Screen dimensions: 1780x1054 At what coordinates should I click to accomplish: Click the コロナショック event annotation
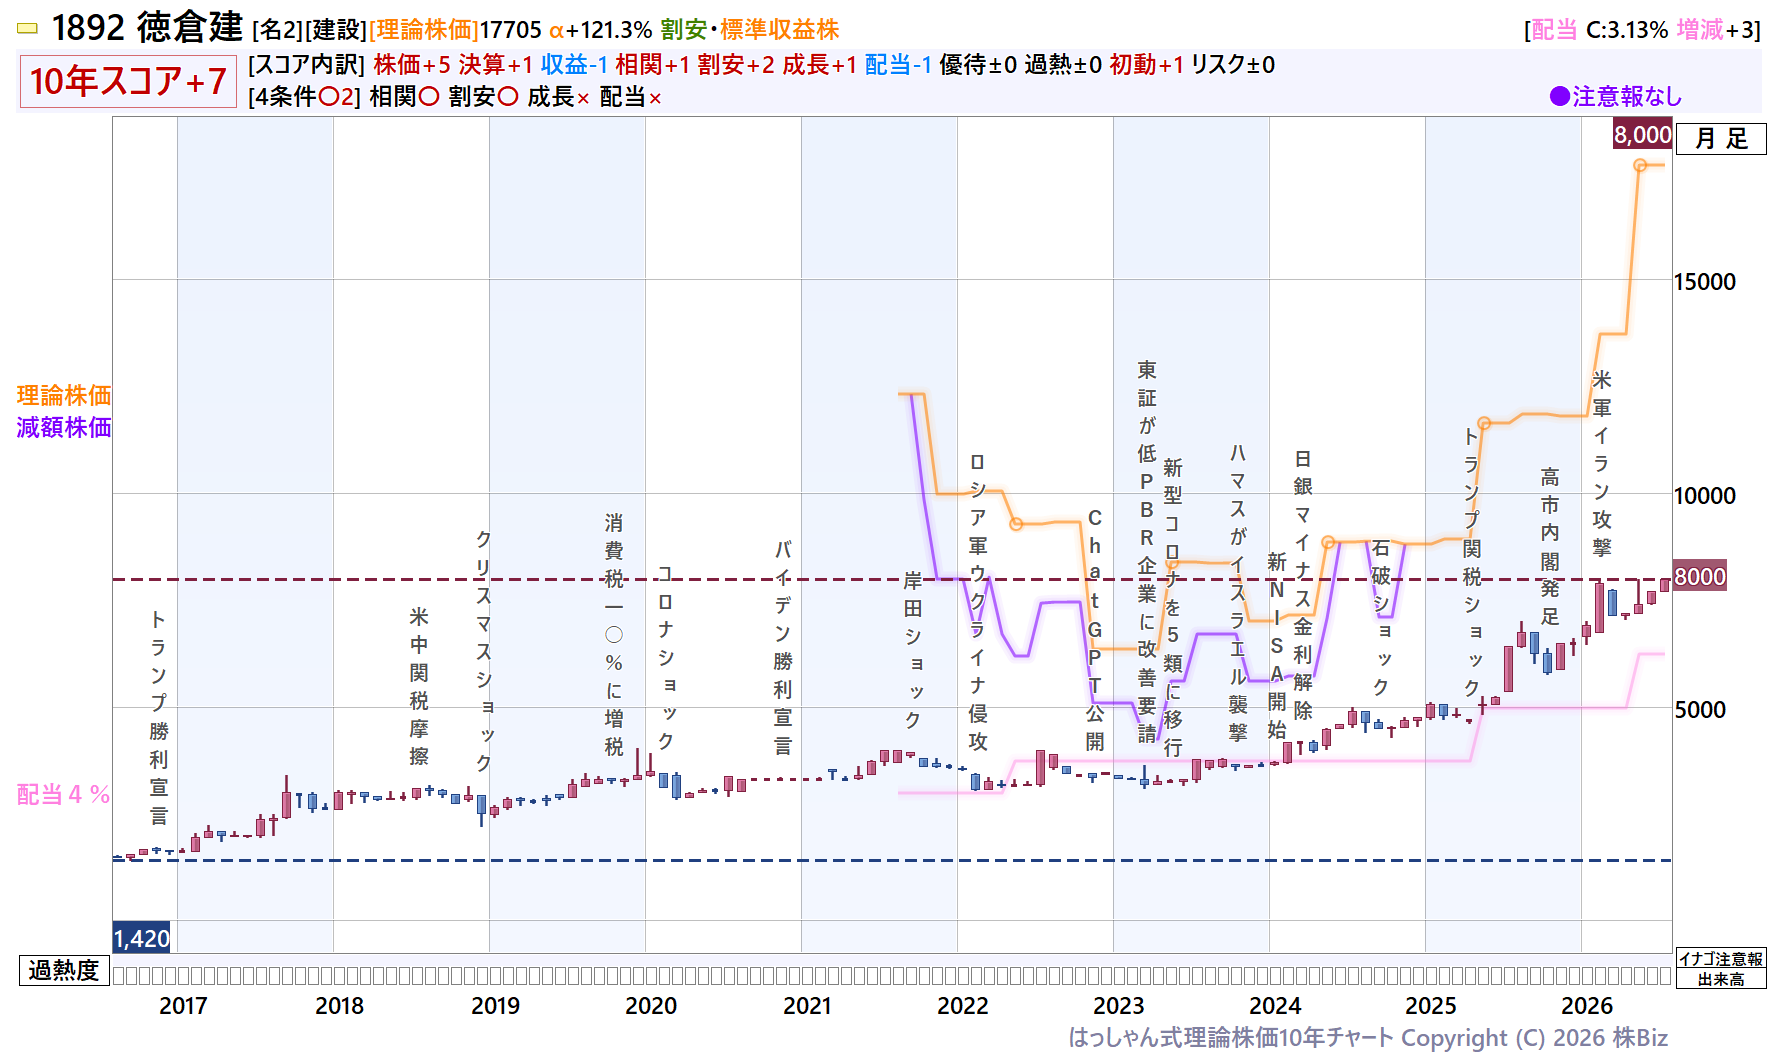click(665, 657)
